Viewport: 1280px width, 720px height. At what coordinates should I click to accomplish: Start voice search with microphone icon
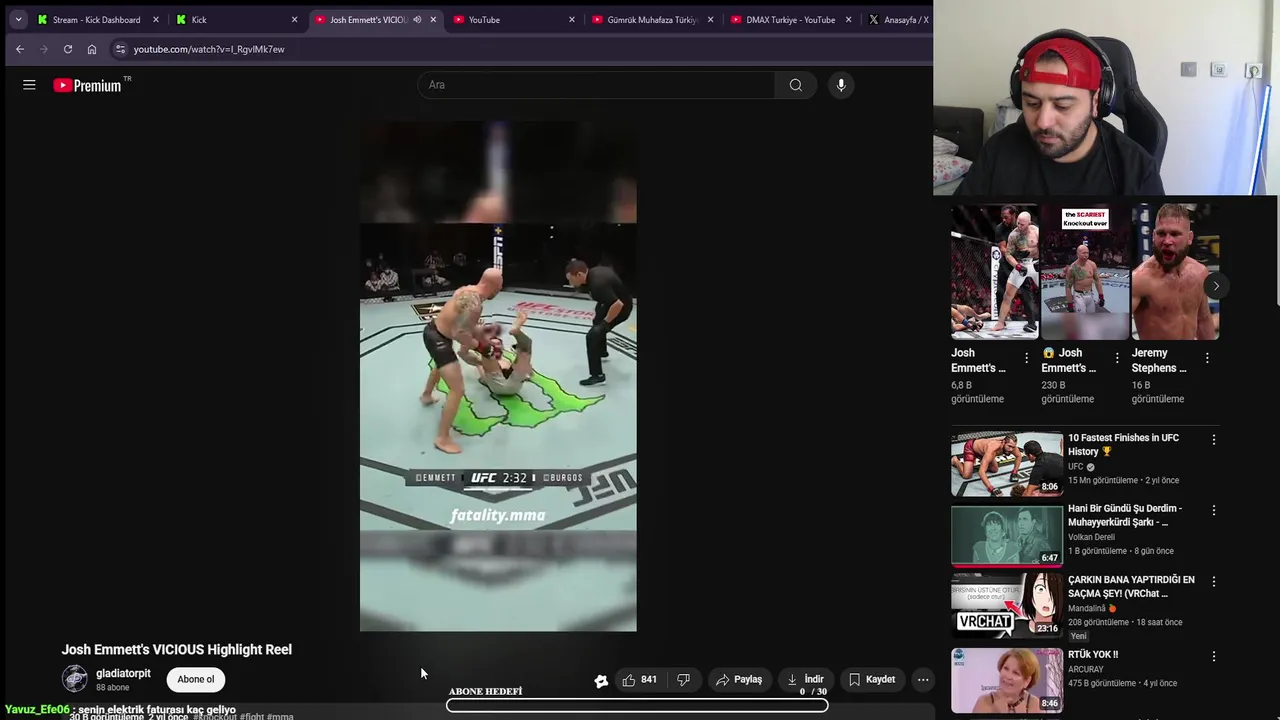tap(841, 85)
